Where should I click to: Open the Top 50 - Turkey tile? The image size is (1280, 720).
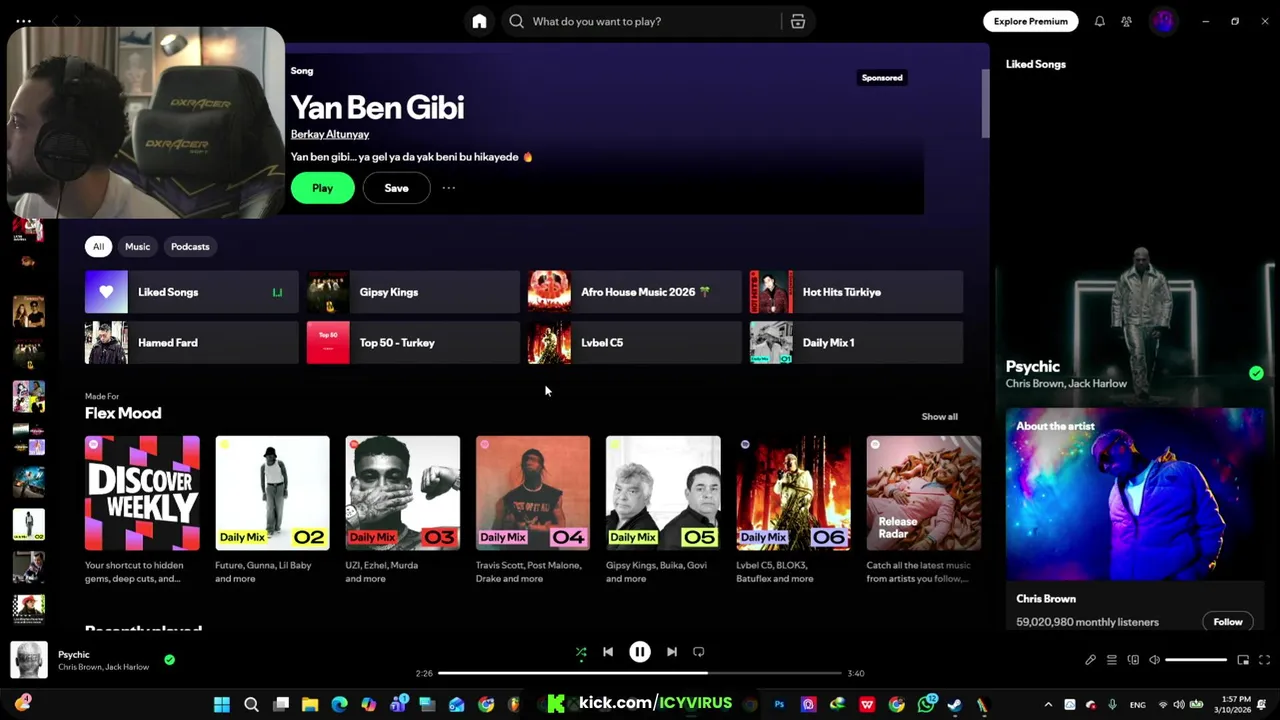click(413, 343)
